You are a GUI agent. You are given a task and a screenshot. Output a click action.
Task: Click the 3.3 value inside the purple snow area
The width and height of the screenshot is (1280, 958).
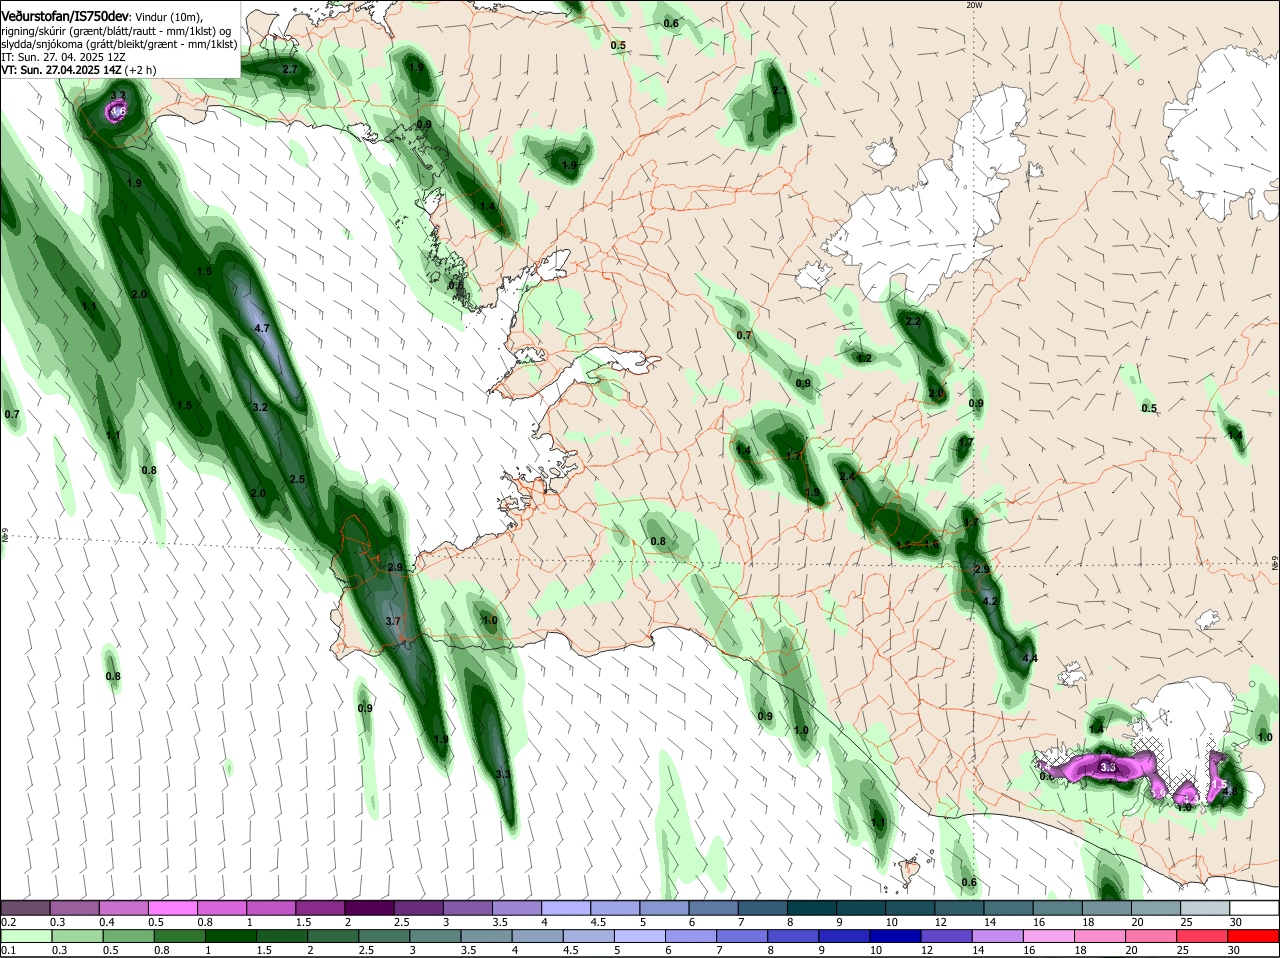pos(1107,767)
